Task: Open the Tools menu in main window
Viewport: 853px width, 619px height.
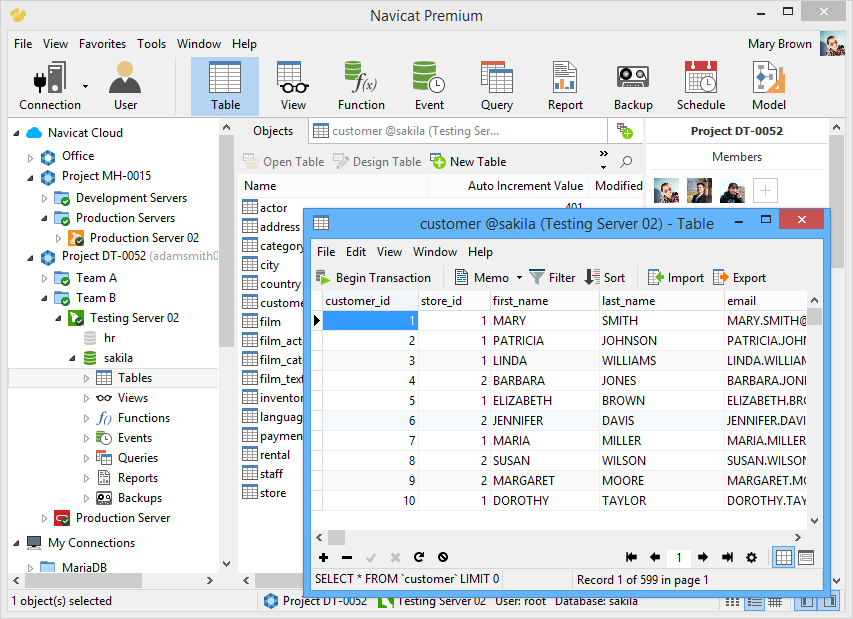Action: tap(151, 44)
